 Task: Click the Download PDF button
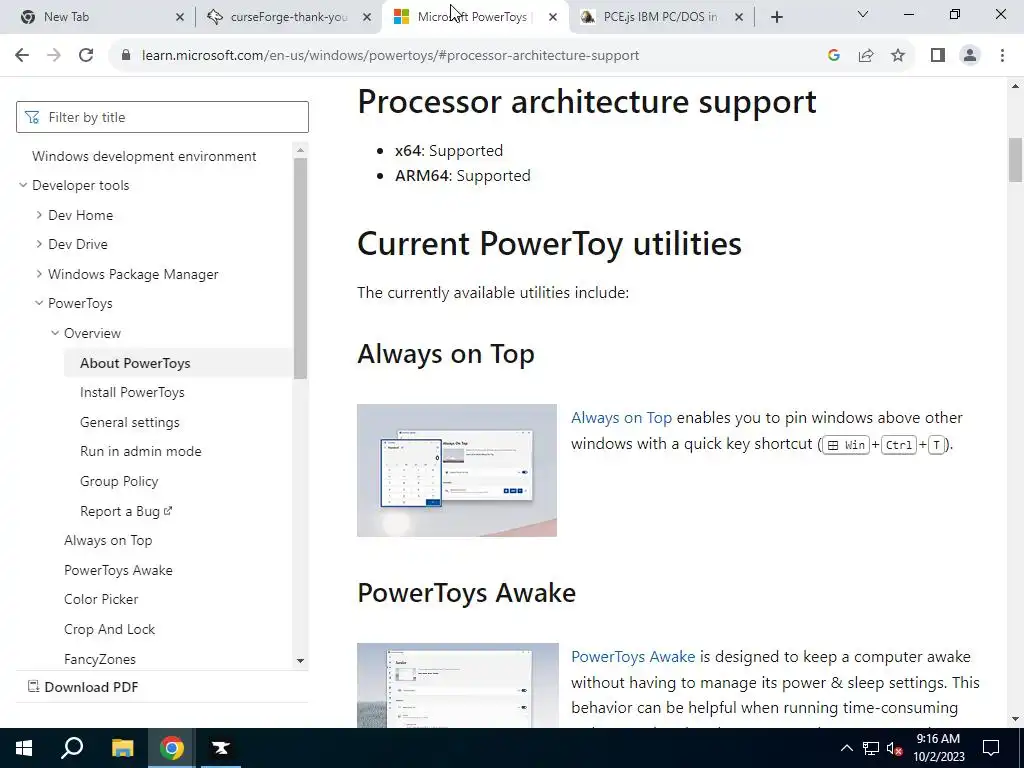(x=83, y=687)
